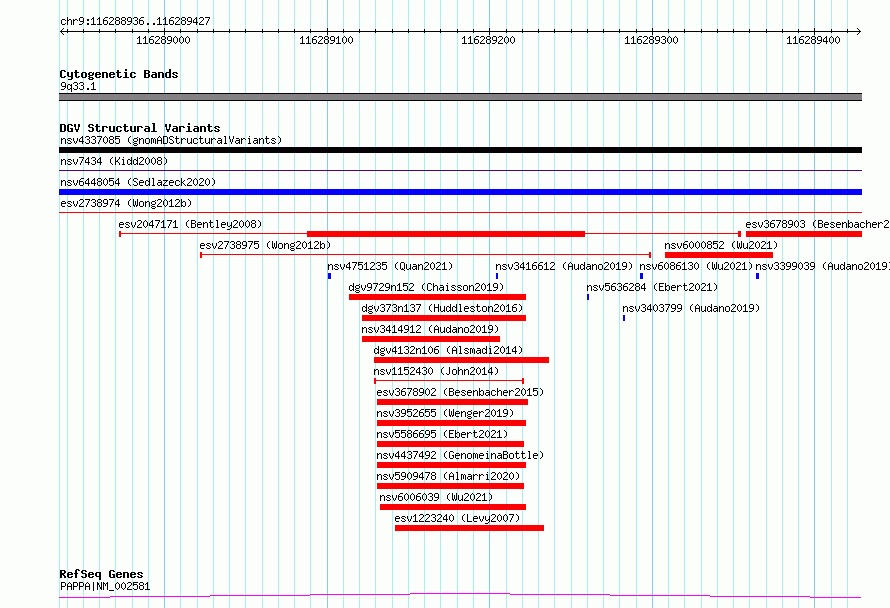890x608 pixels.
Task: Select the esv2738975 (Wong2012b) label
Action: [x=265, y=245]
